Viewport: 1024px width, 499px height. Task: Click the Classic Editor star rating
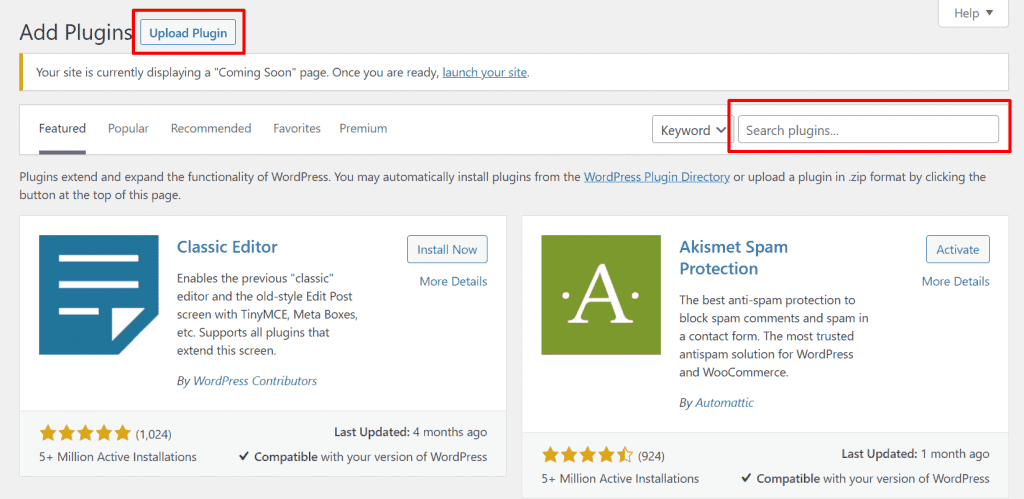click(85, 432)
